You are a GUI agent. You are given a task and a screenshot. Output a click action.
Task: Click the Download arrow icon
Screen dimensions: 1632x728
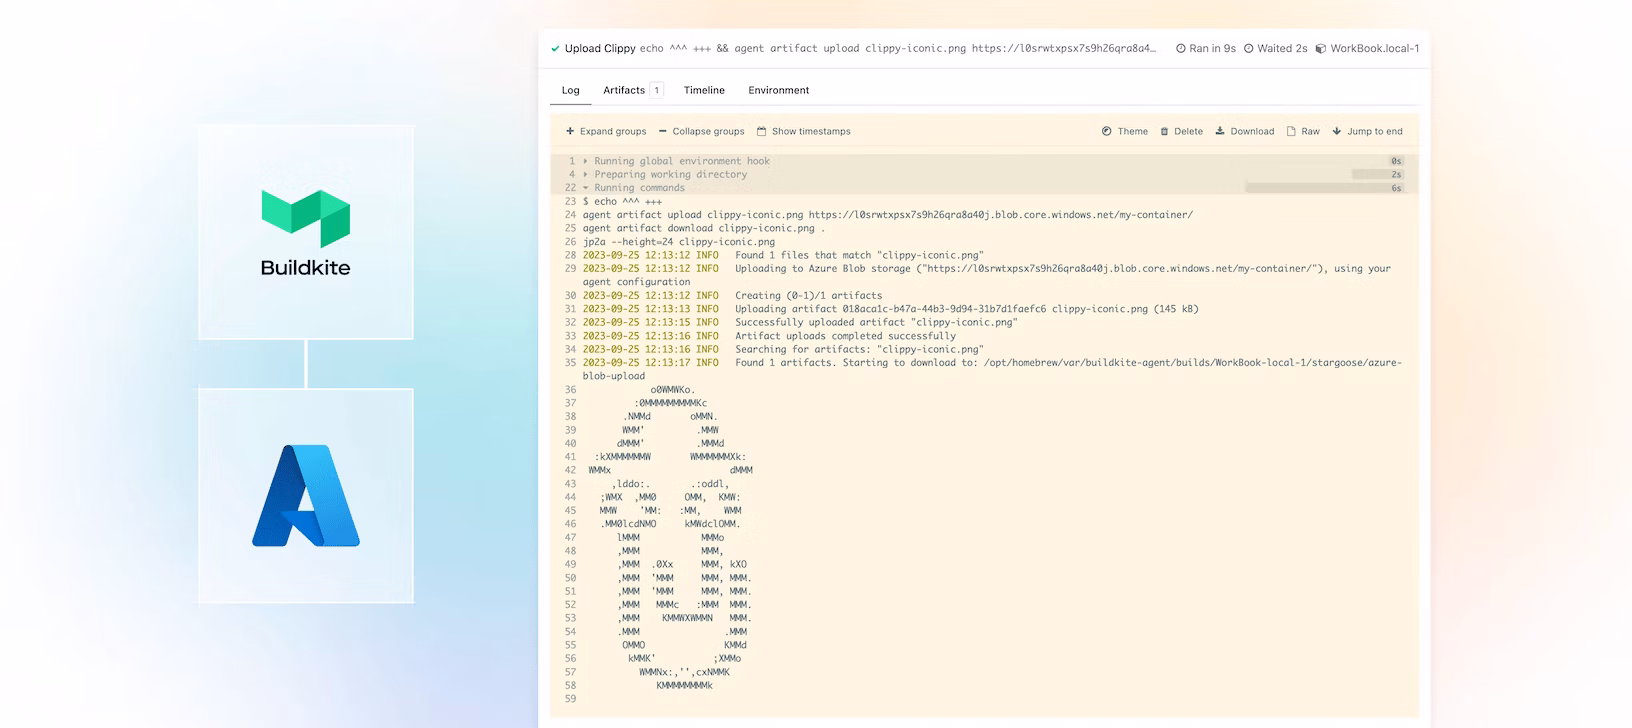click(1220, 131)
